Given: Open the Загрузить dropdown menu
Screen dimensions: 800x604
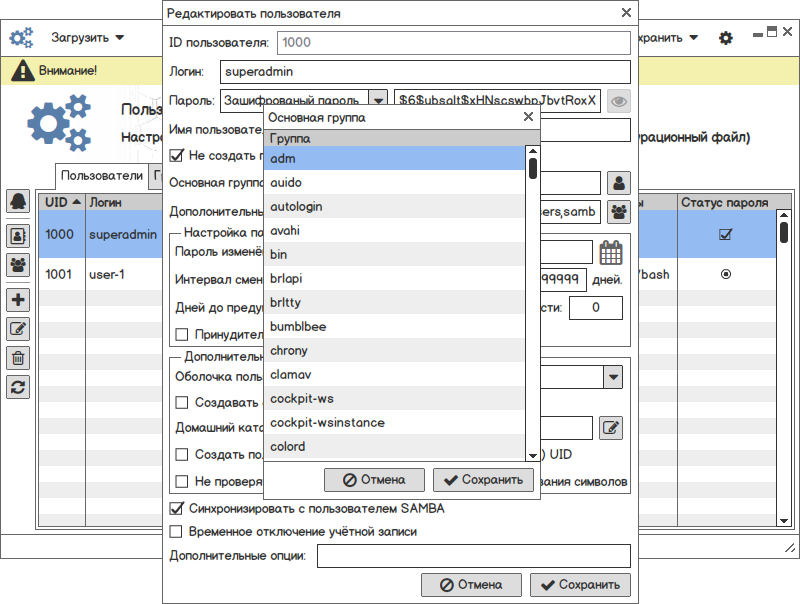Looking at the screenshot, I should (x=88, y=38).
